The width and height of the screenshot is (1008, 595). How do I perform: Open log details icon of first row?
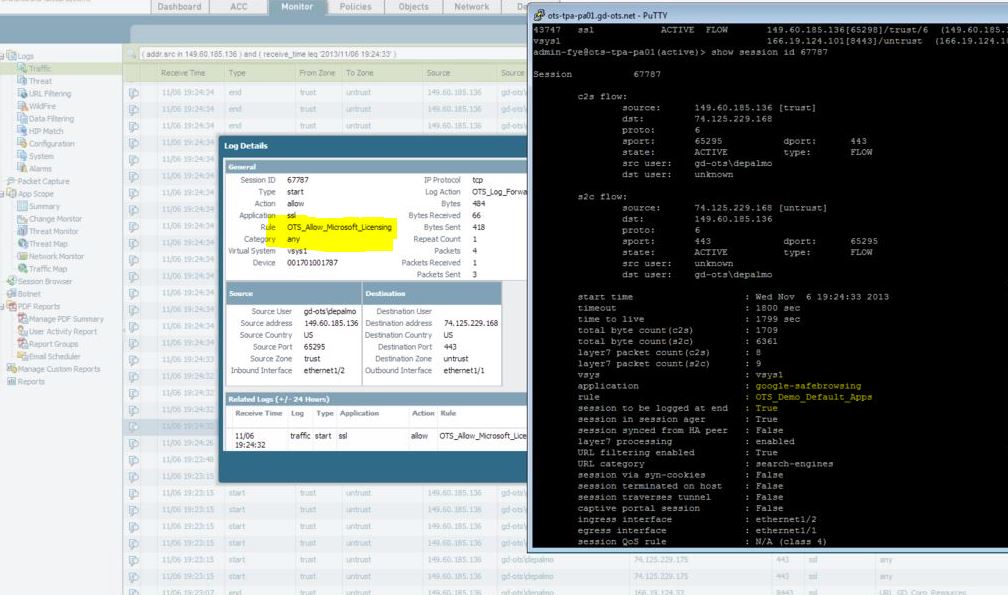(133, 93)
